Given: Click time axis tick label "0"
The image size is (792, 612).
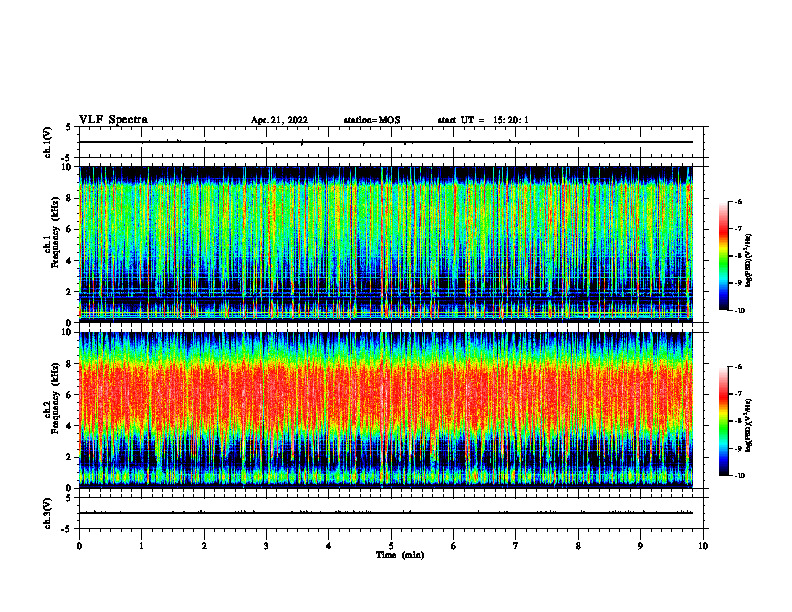Looking at the screenshot, I should (x=79, y=546).
